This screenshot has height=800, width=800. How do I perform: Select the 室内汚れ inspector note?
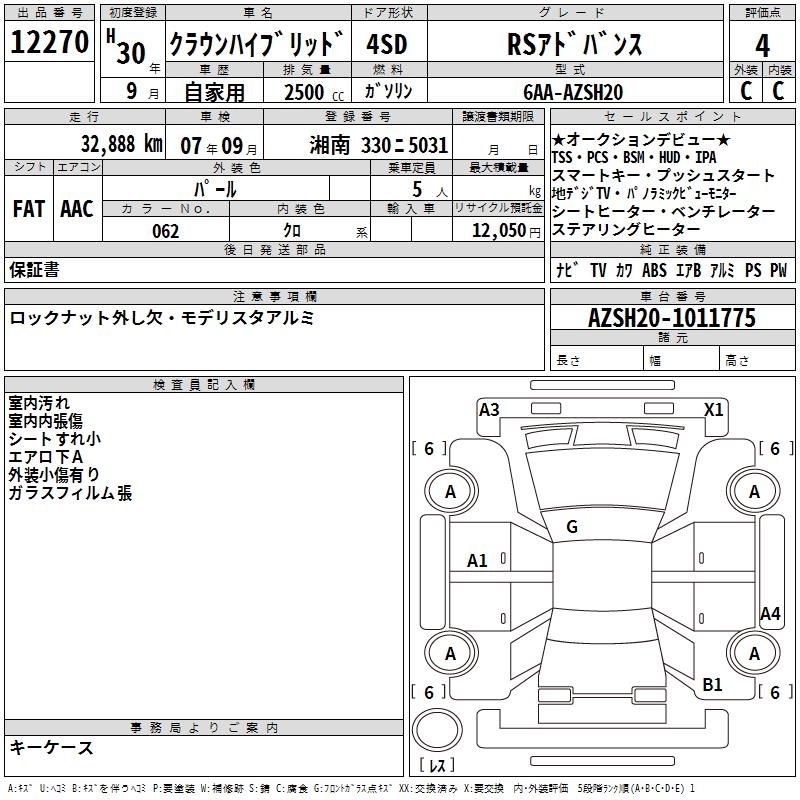pos(39,403)
